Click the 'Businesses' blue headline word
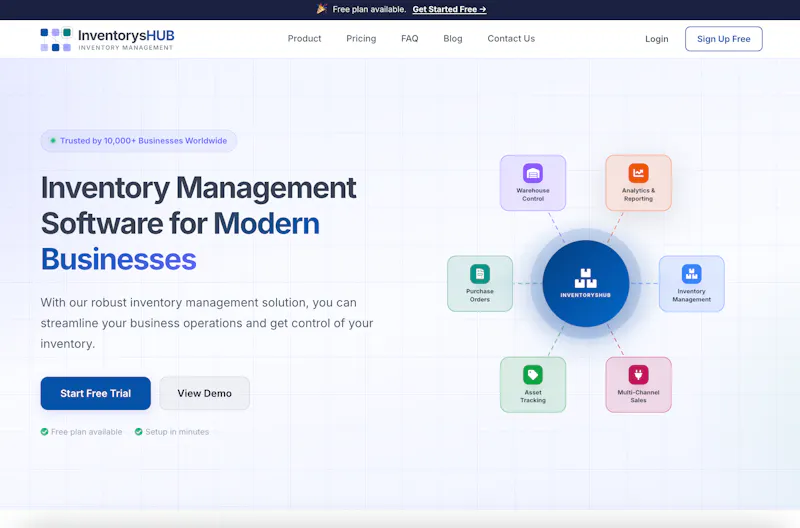Viewport: 800px width, 528px height. [118, 259]
